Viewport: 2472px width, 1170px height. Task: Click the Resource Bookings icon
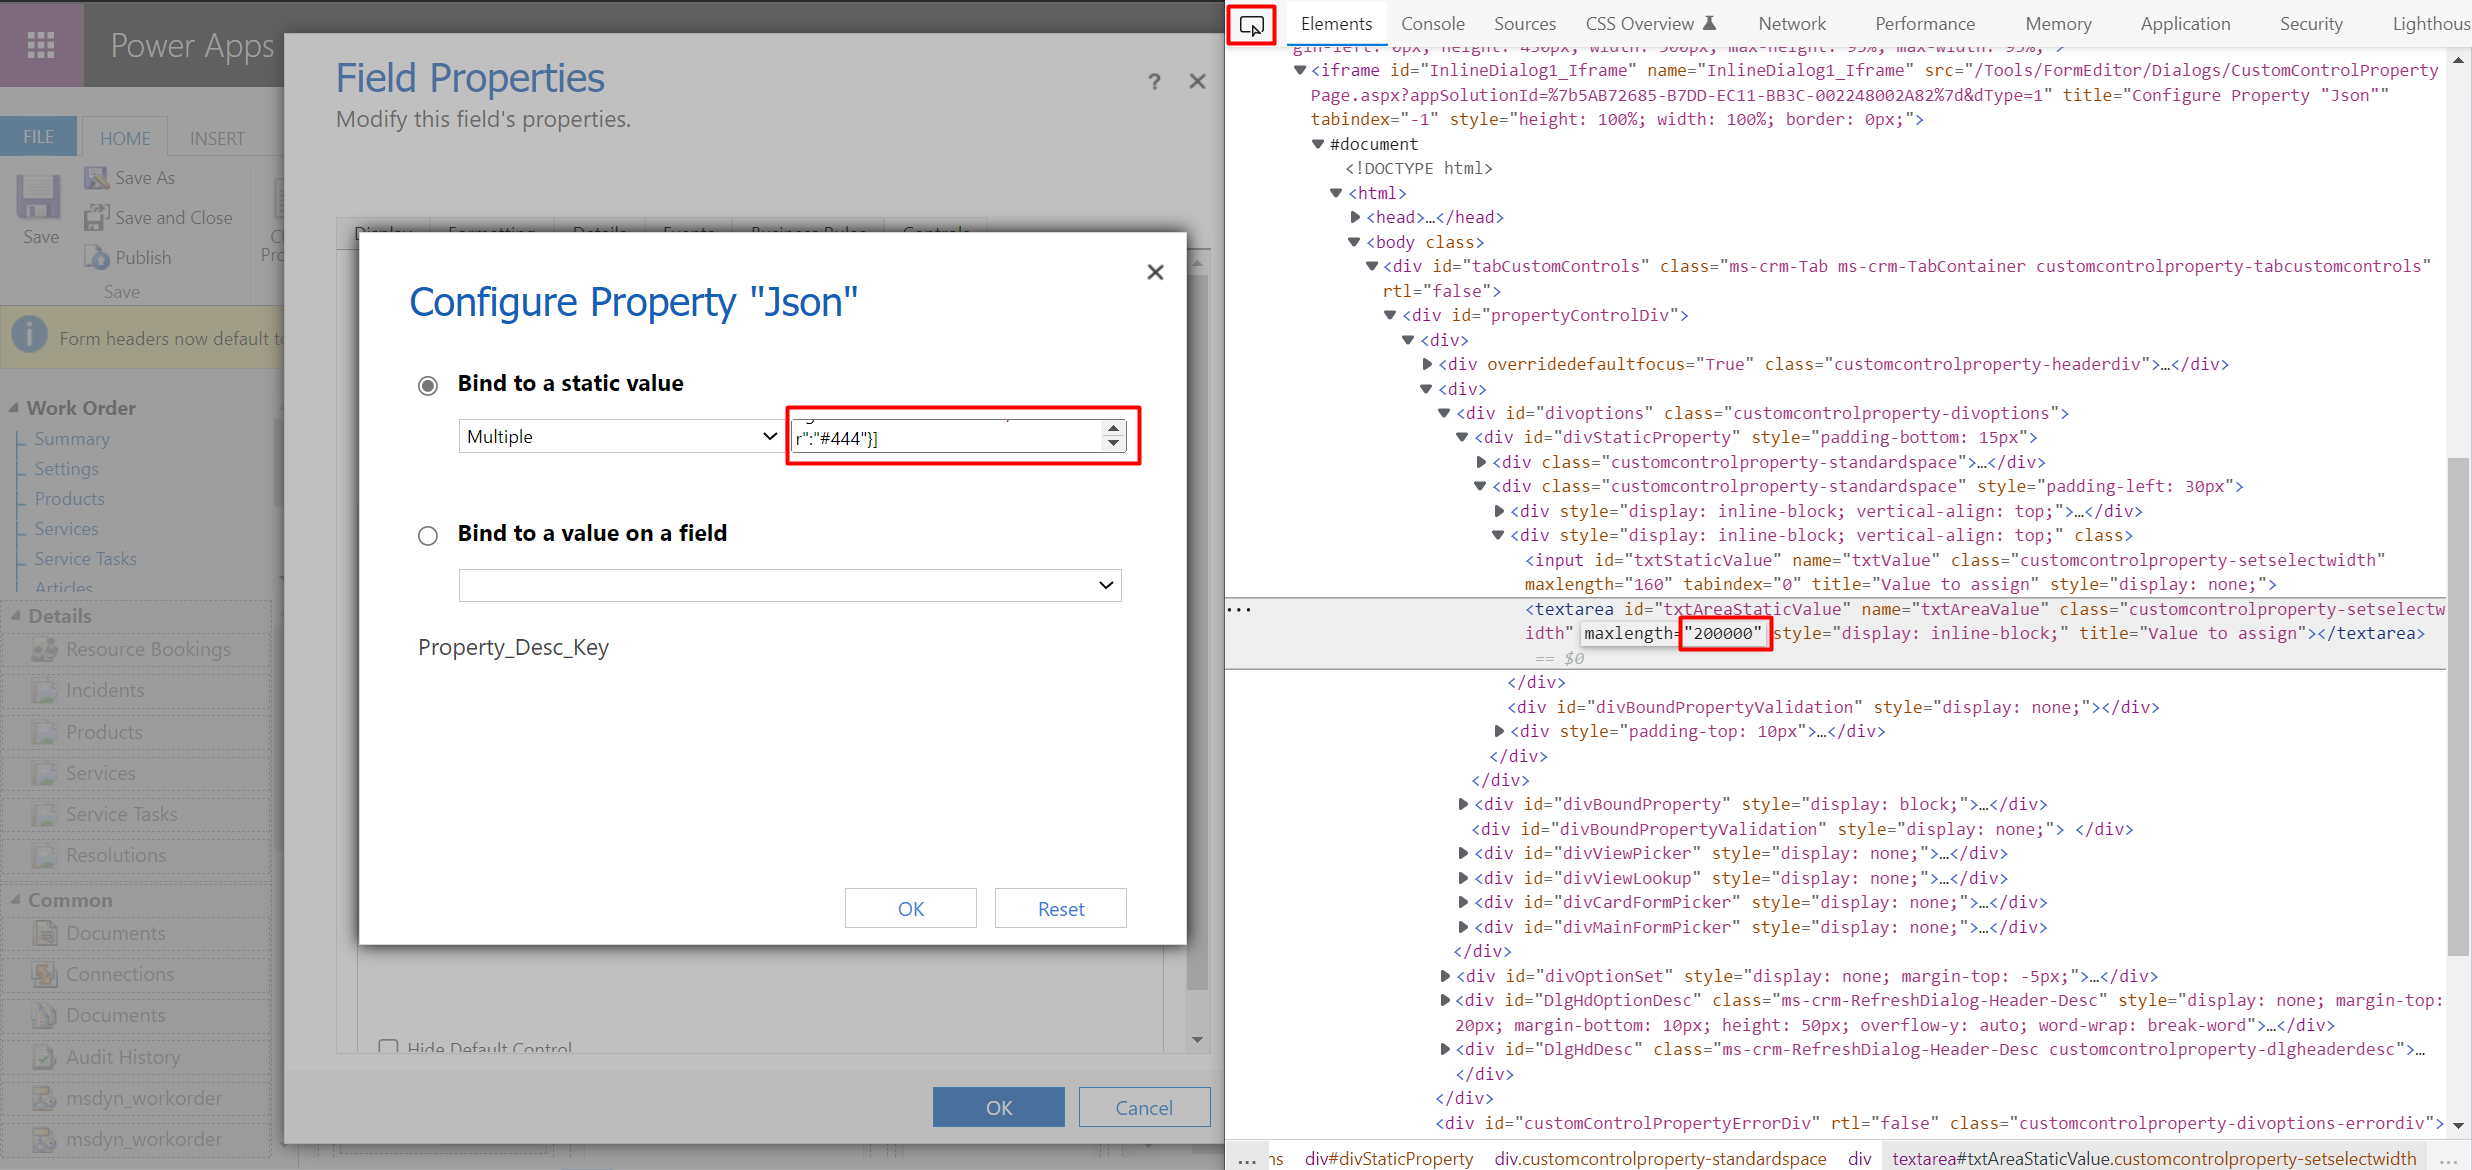click(44, 650)
